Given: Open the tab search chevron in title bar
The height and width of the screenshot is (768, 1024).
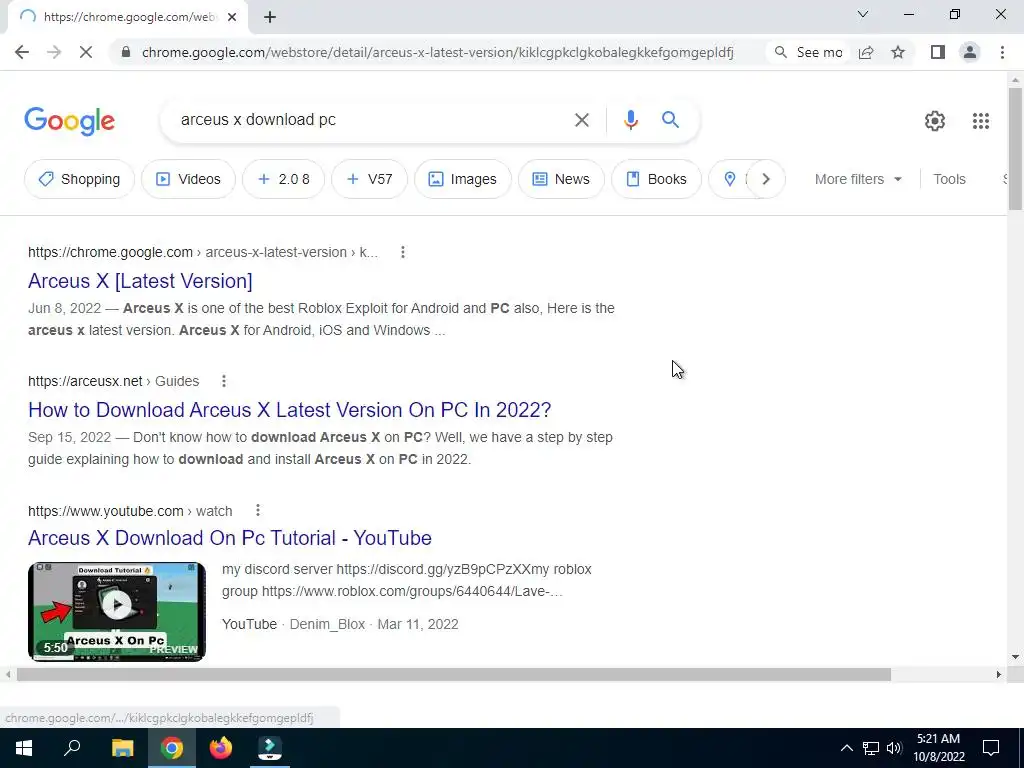Looking at the screenshot, I should tap(863, 14).
